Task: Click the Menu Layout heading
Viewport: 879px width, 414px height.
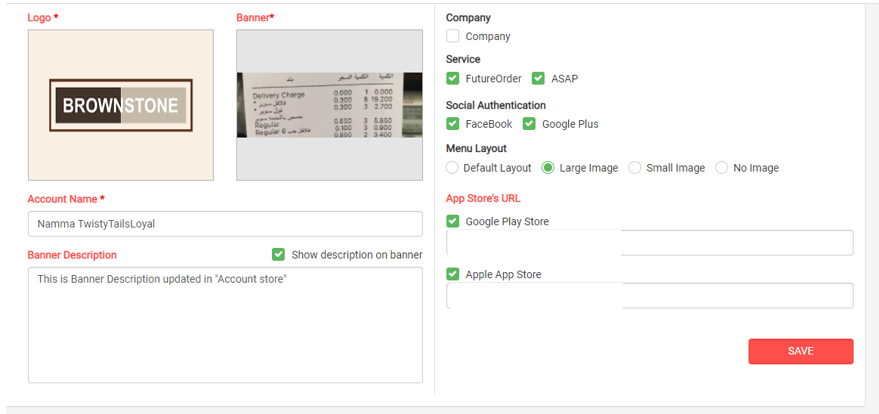Action: (x=476, y=148)
